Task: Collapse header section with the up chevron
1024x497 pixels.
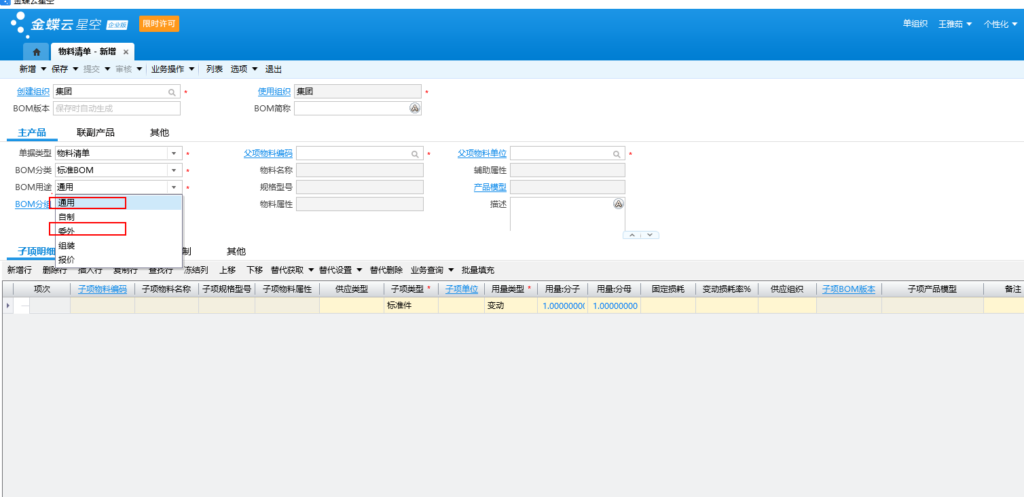Action: tap(632, 234)
